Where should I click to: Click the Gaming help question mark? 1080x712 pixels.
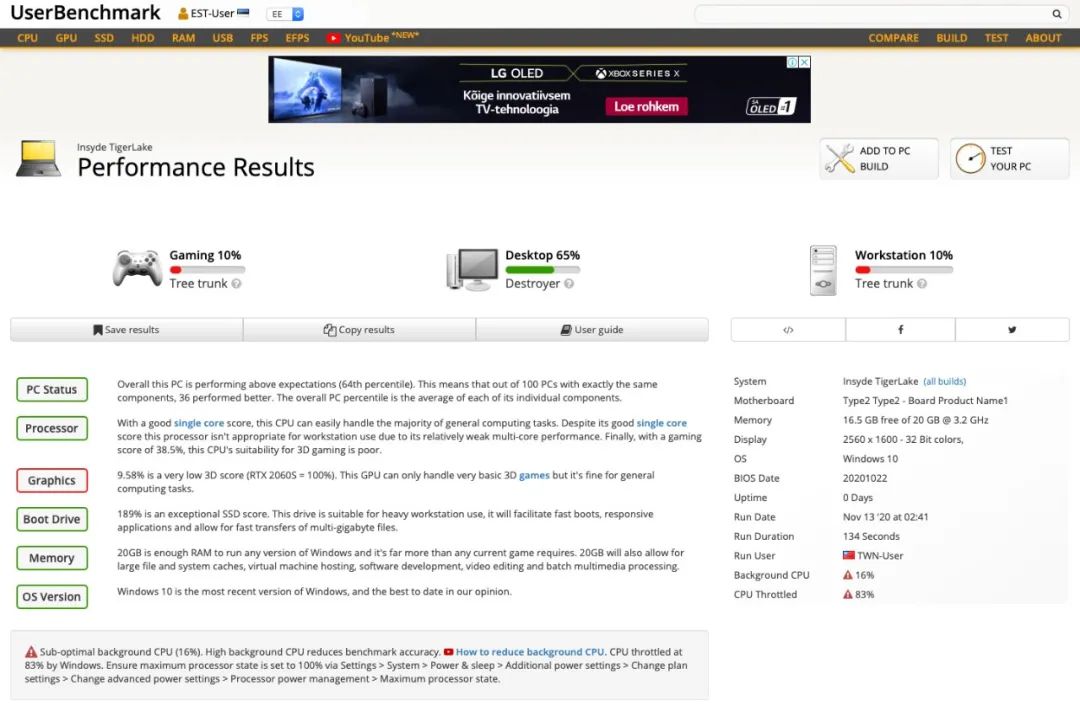237,284
